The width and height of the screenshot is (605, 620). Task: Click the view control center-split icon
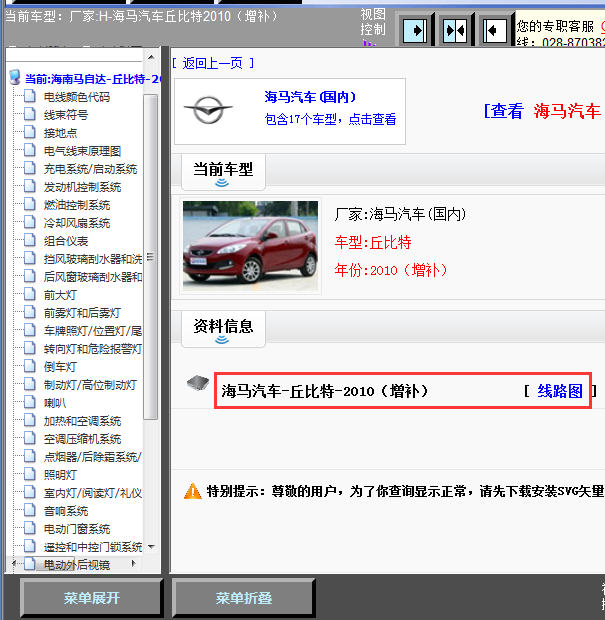(x=455, y=30)
